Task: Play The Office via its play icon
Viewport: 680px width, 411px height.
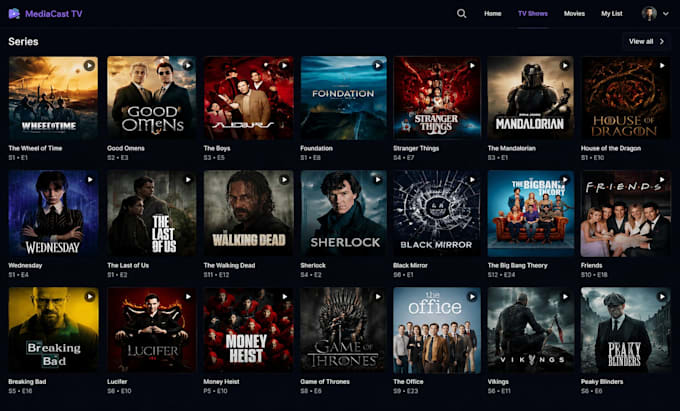Action: [x=472, y=297]
